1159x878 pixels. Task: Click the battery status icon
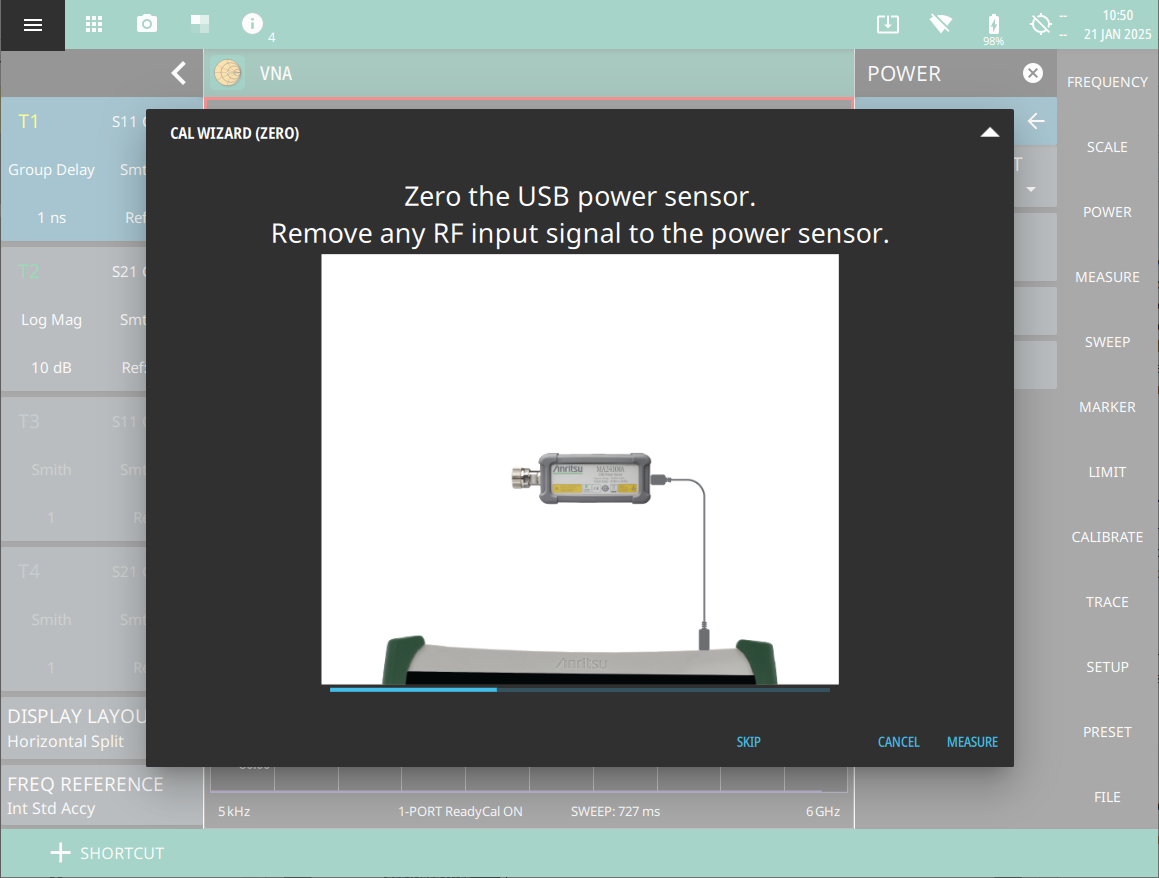993,25
